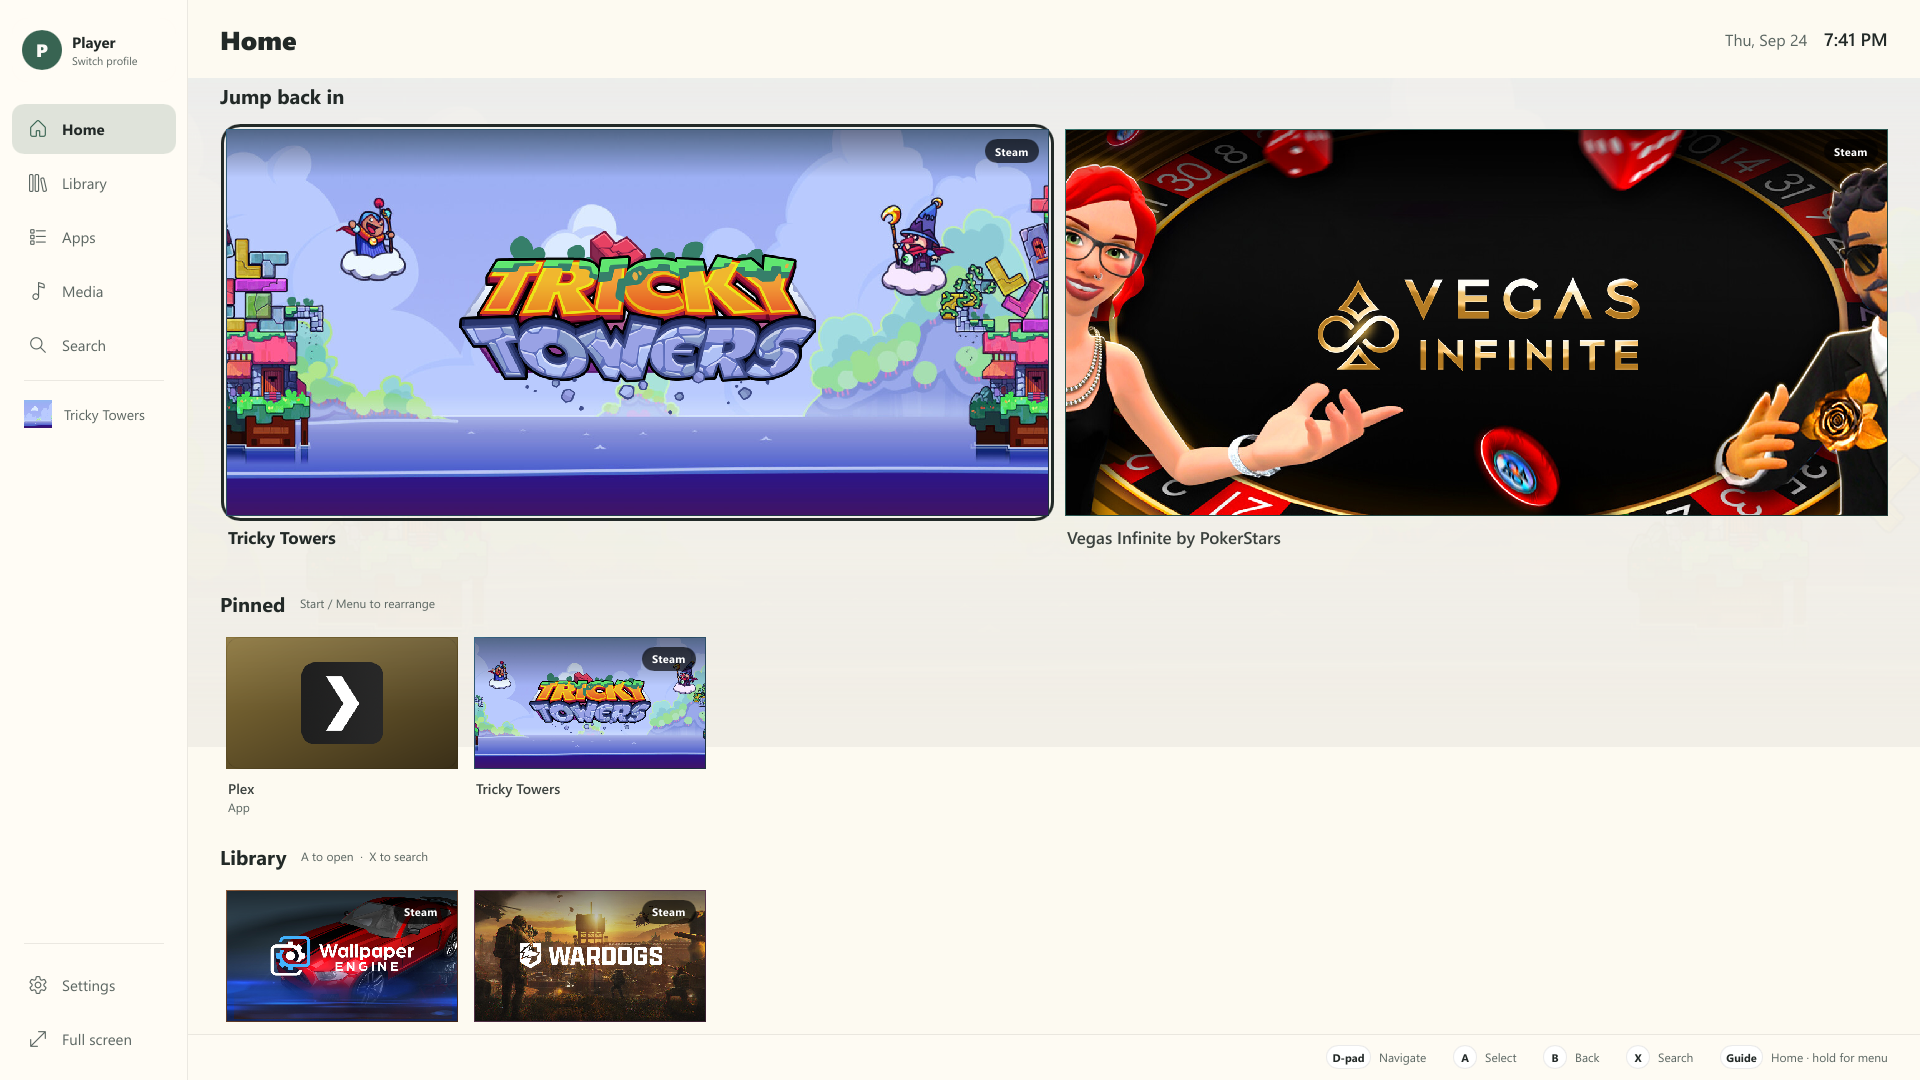Select the Apps list icon
The height and width of the screenshot is (1080, 1920).
[38, 237]
